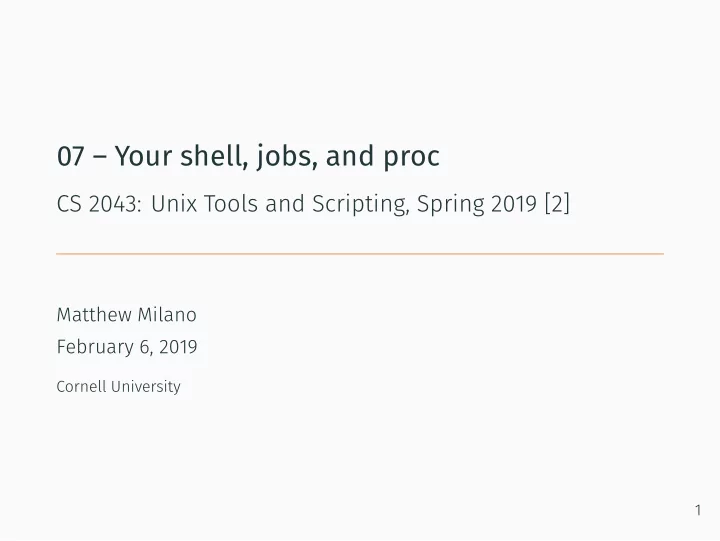Click the word 'Tools' in subtitle

(x=231, y=204)
